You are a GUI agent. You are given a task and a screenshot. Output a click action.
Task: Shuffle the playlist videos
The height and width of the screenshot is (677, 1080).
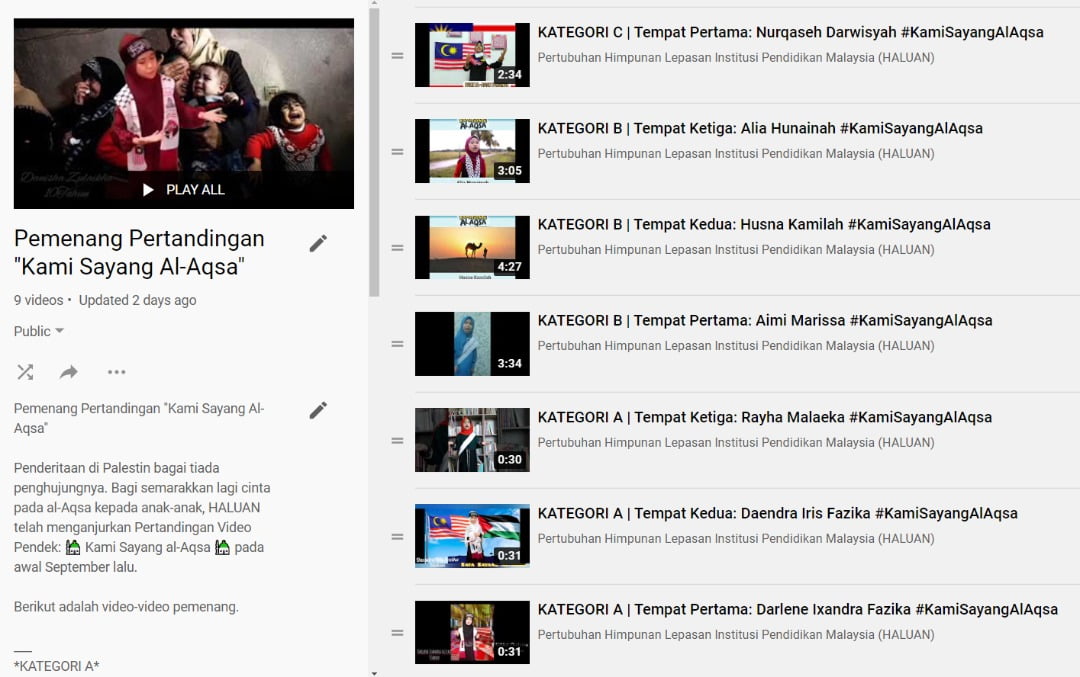(25, 373)
